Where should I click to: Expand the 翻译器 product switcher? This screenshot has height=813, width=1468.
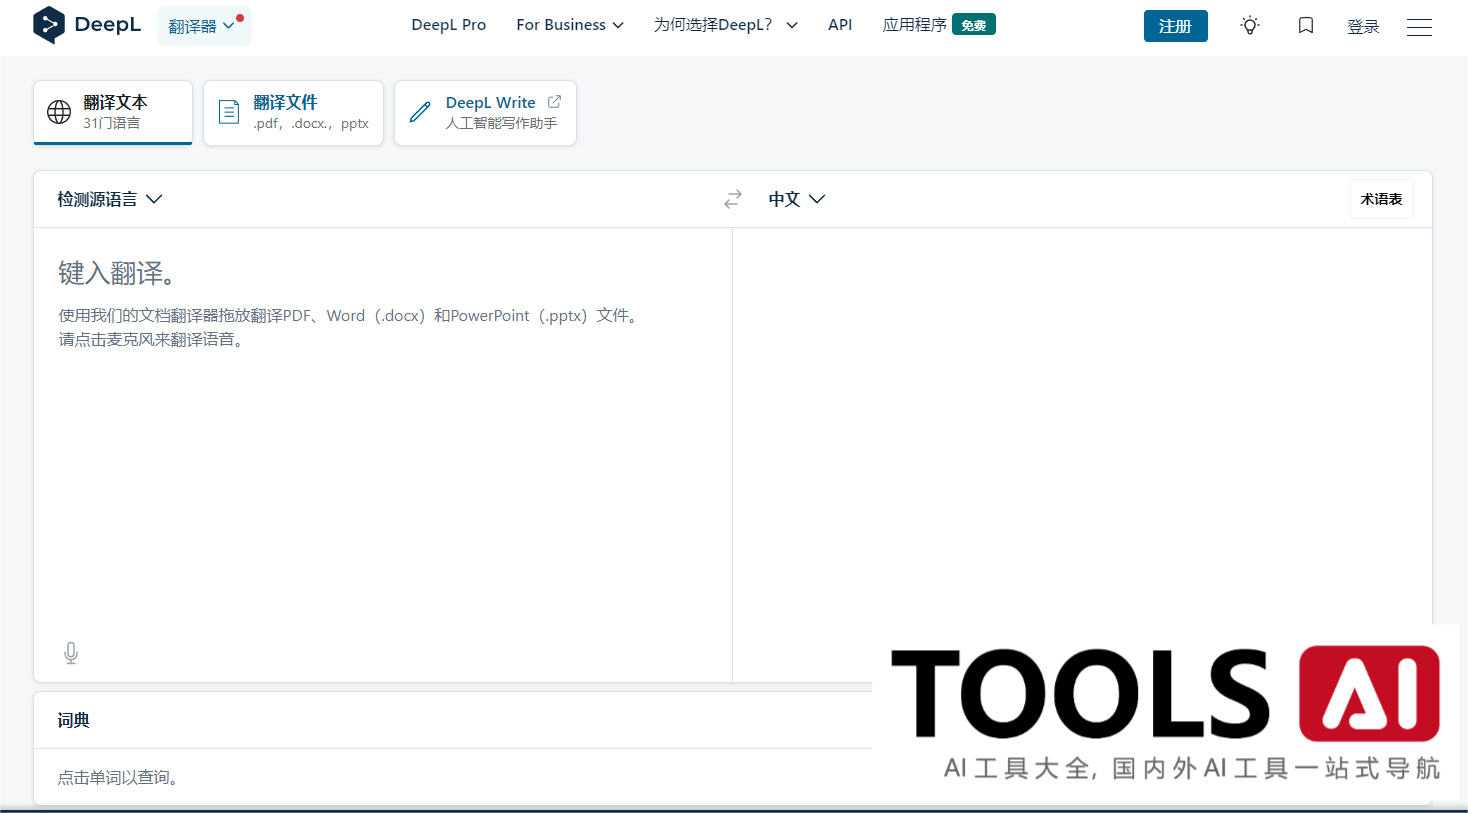coord(203,26)
